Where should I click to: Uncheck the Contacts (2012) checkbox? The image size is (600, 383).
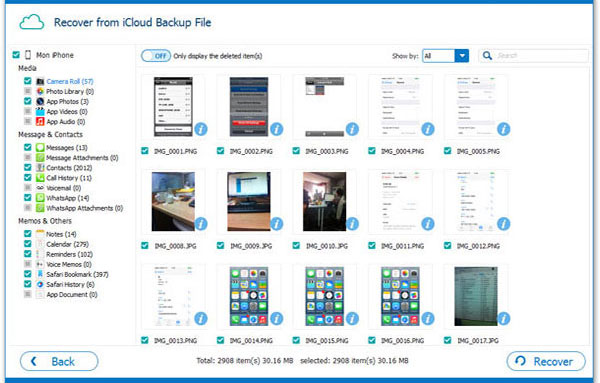[28, 167]
